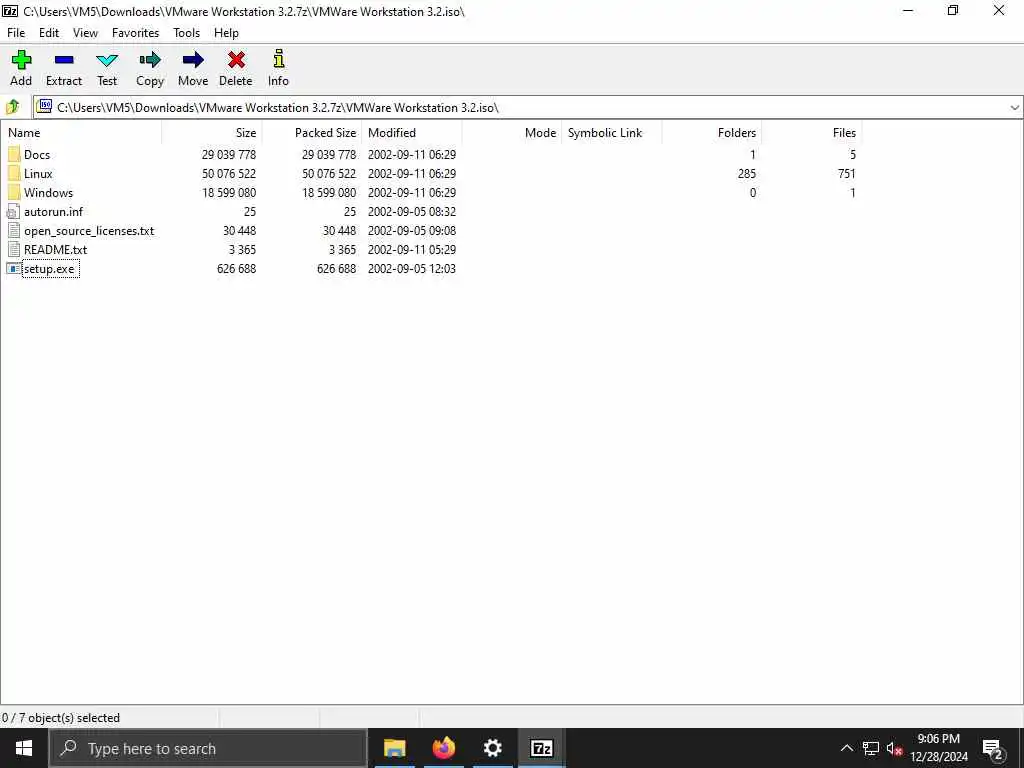Open the Windows Start menu

[x=24, y=748]
